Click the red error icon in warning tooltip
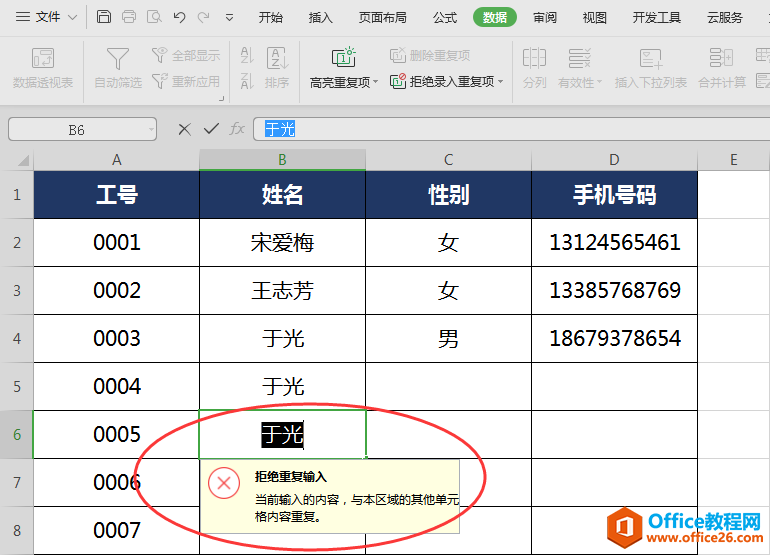 coord(224,482)
